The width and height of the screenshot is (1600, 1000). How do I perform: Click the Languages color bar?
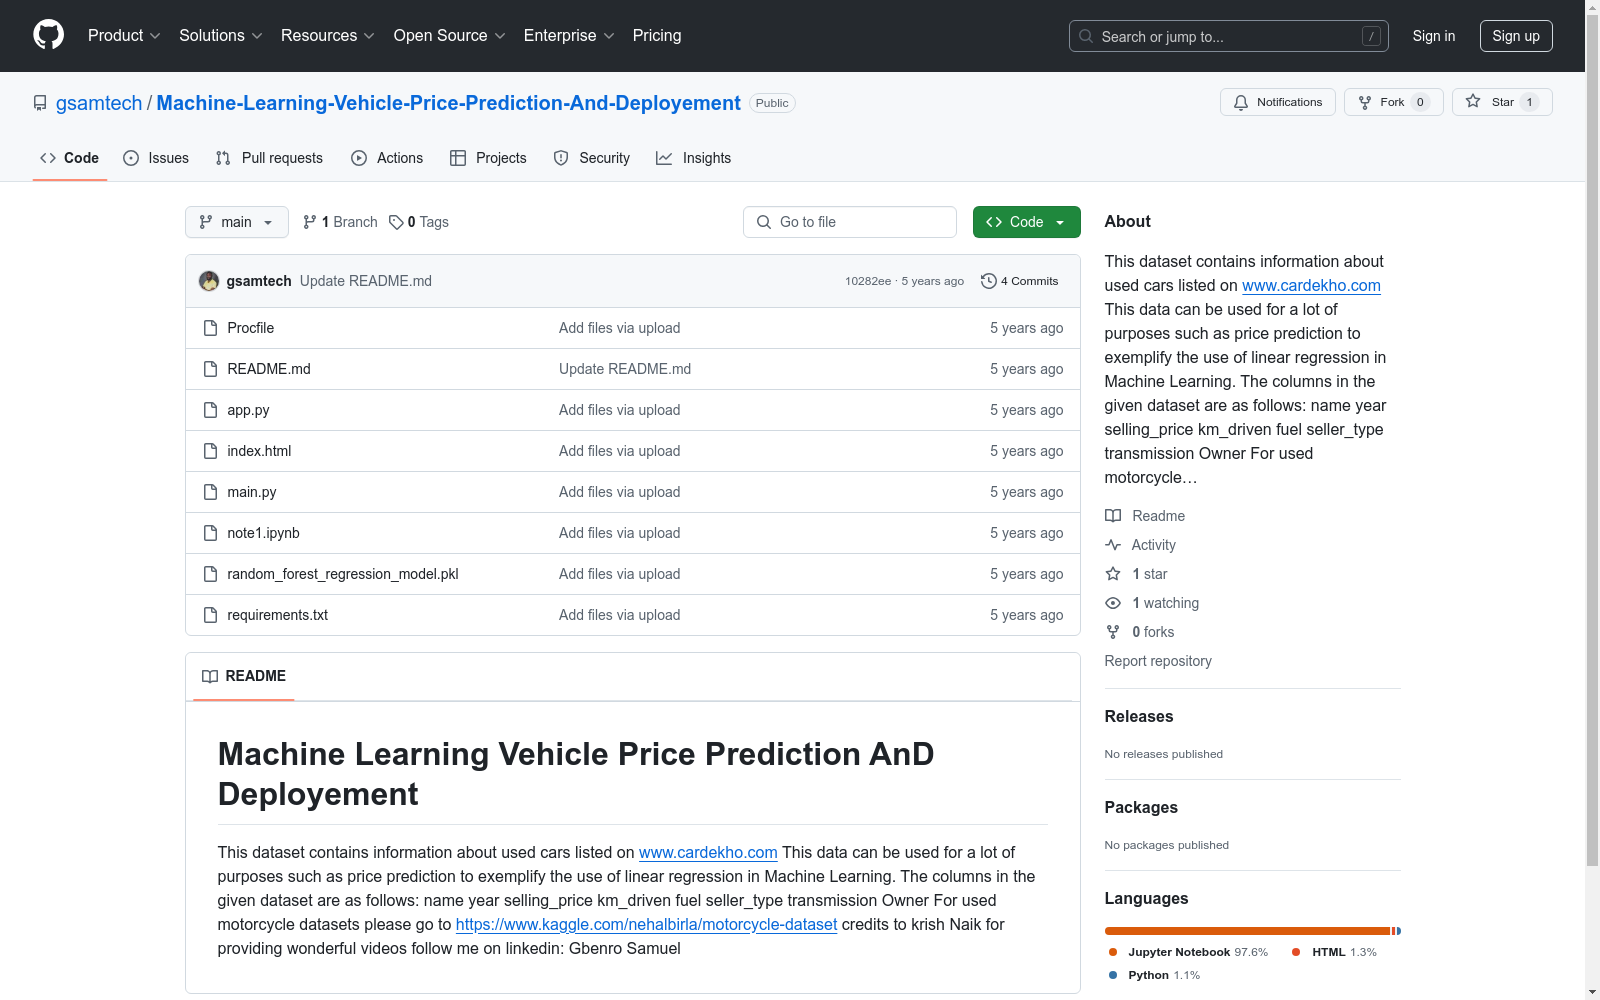click(1252, 931)
